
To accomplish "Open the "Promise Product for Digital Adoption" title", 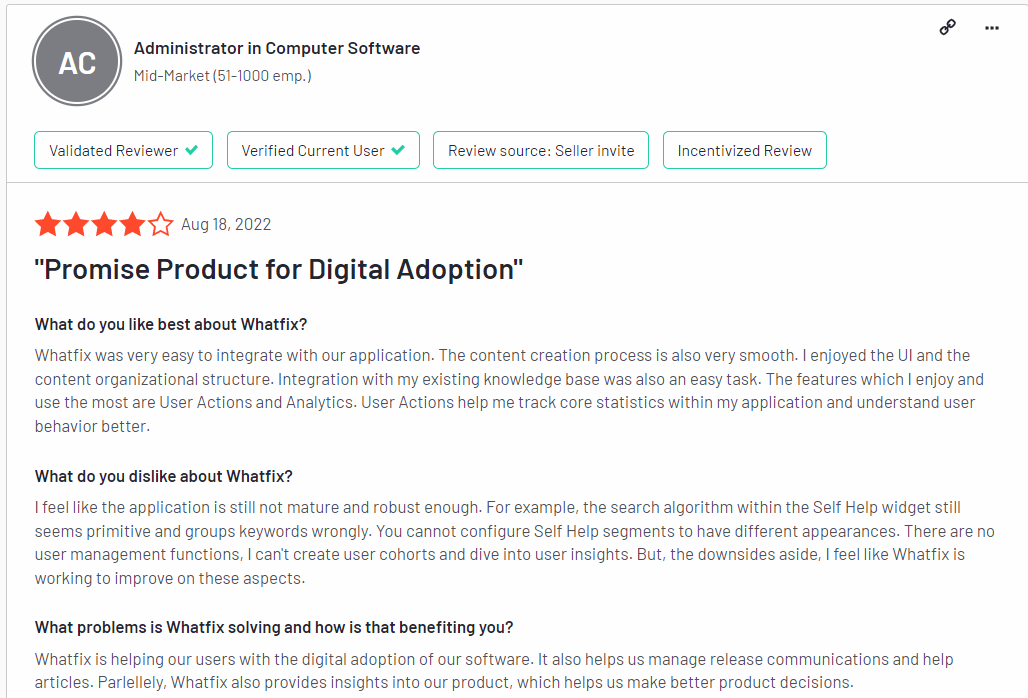I will [x=279, y=269].
